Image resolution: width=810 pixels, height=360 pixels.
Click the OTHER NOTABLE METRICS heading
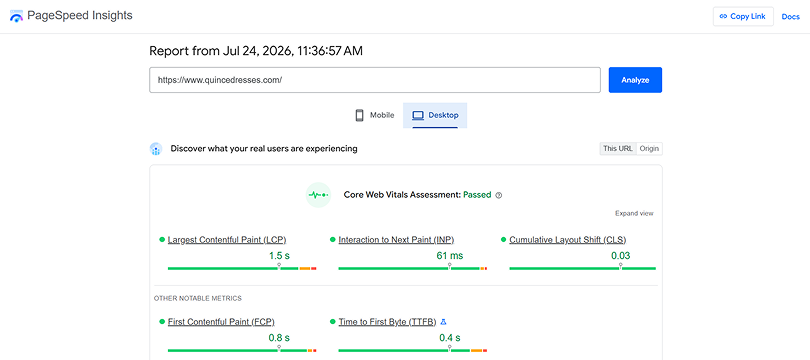(198, 299)
